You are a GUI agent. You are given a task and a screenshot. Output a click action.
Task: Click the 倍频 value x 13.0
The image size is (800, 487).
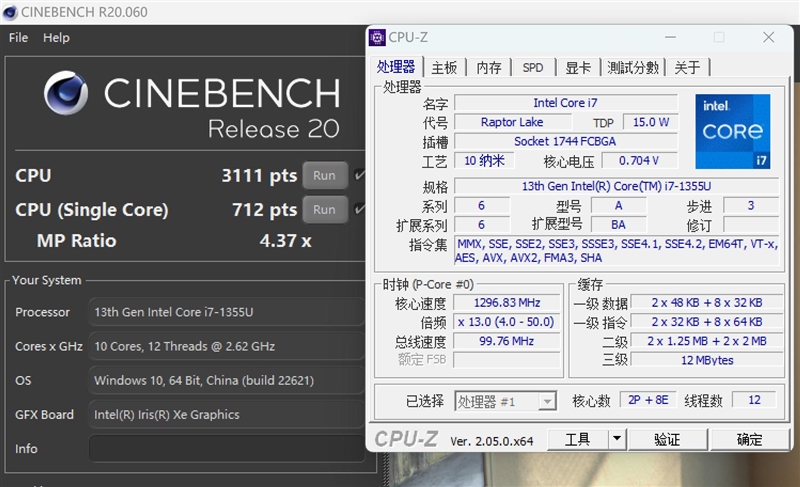[x=507, y=322]
